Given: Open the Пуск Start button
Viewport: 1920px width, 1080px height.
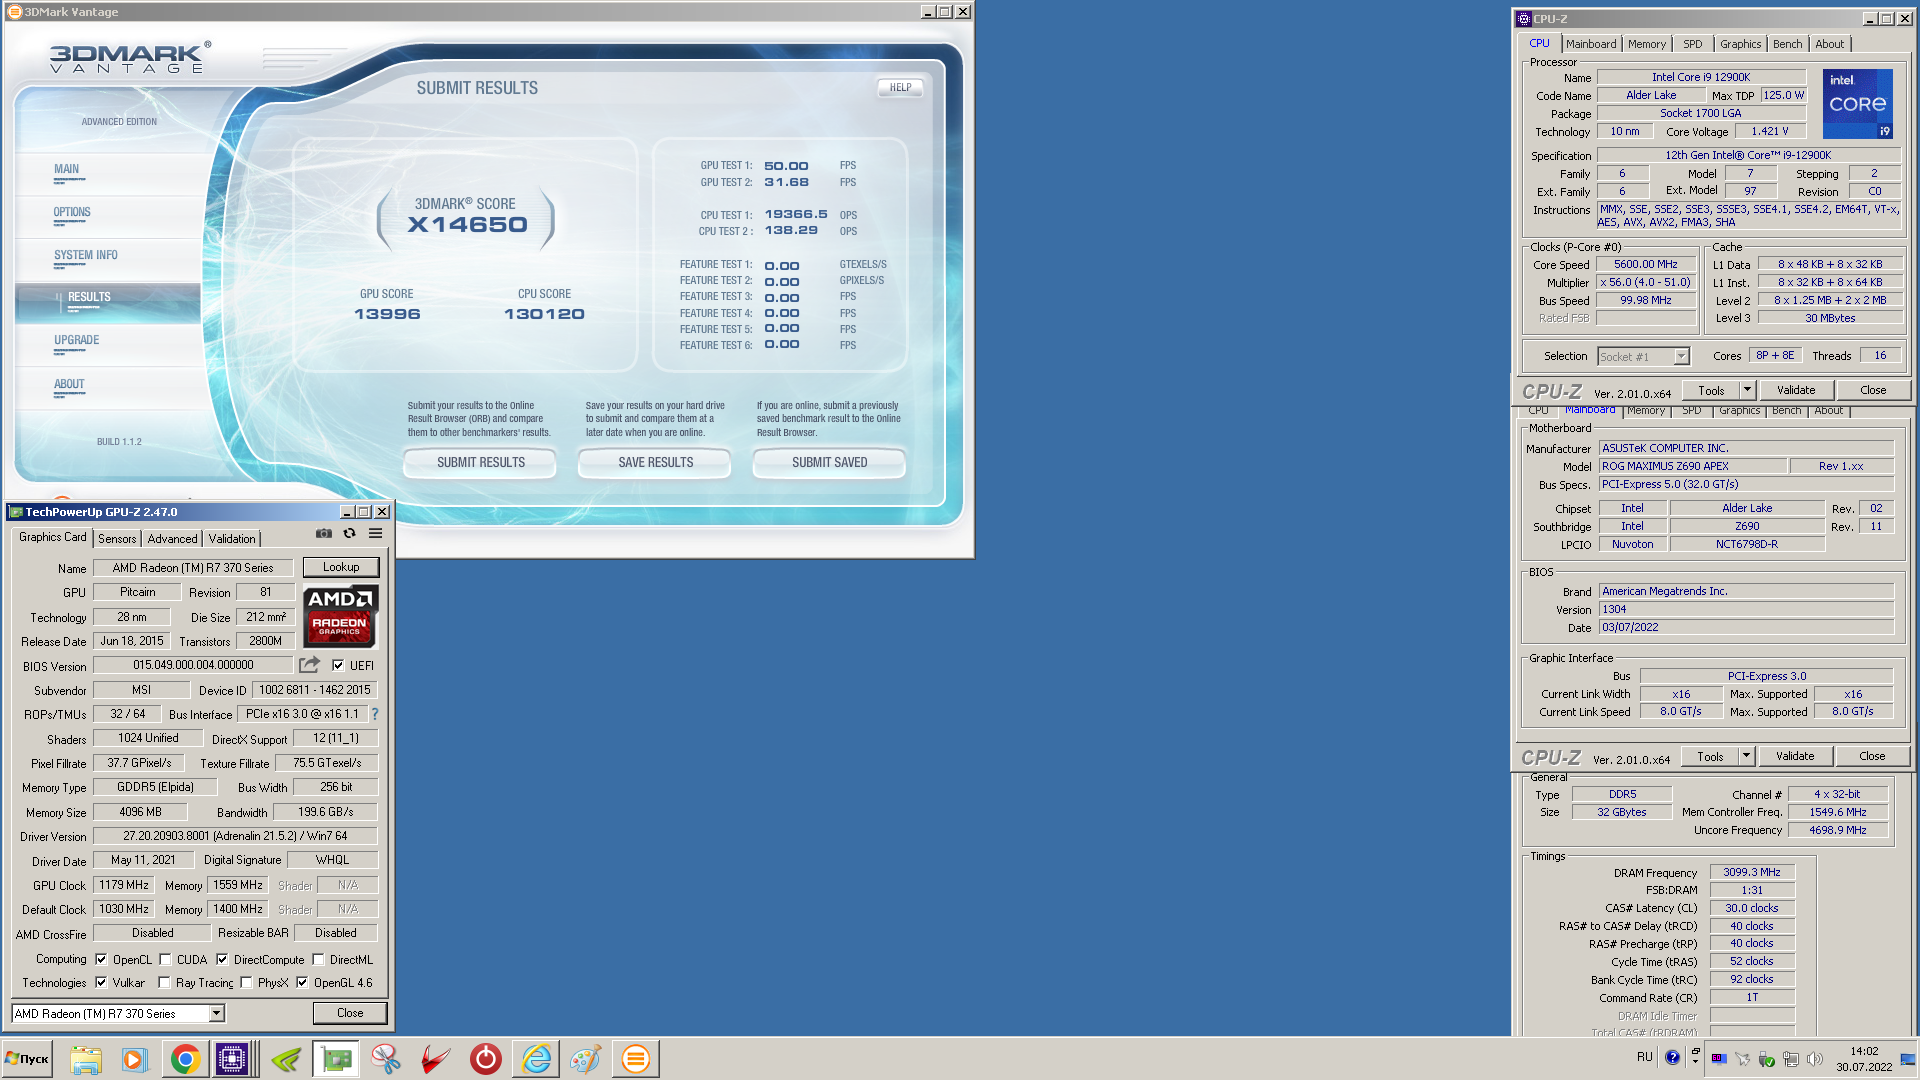Looking at the screenshot, I should point(28,1059).
